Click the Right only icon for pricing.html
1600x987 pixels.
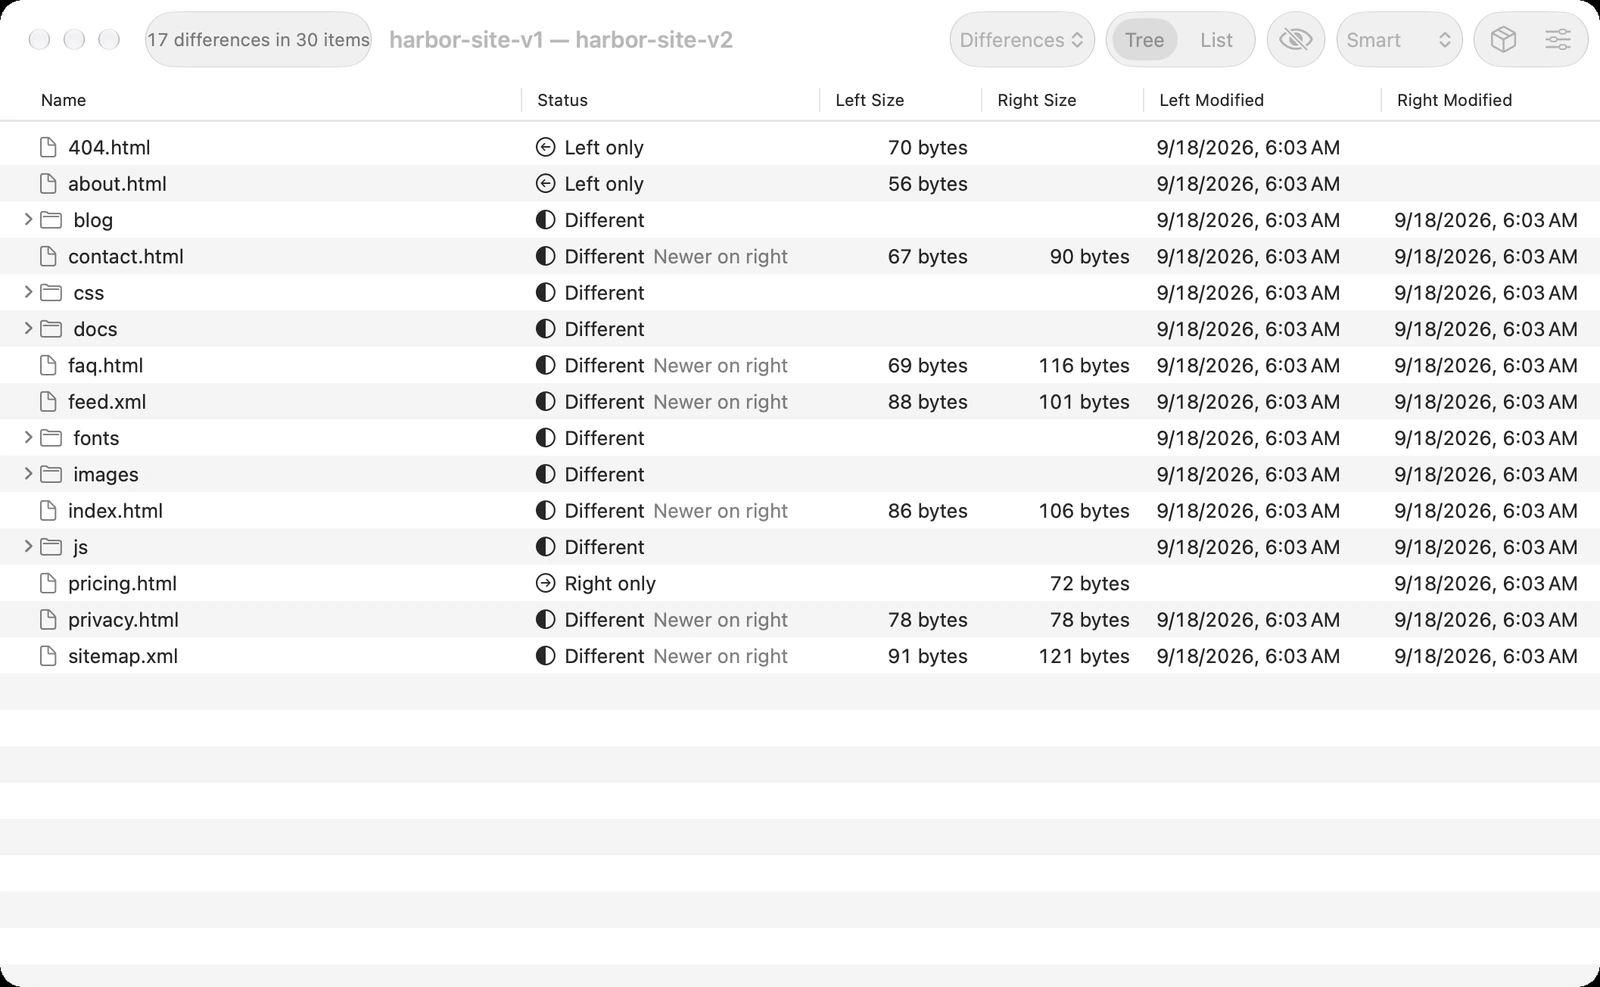tap(545, 583)
